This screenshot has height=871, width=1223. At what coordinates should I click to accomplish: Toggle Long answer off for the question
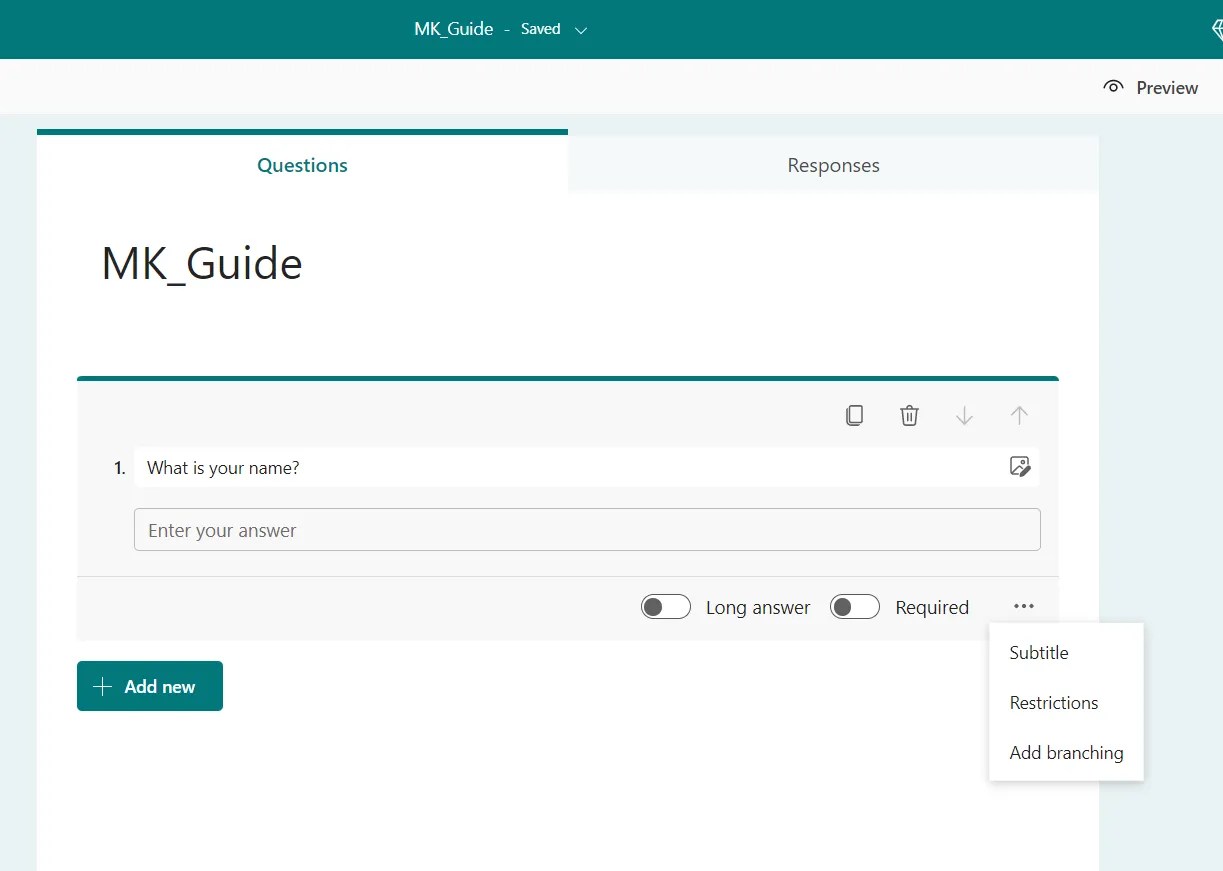(665, 606)
